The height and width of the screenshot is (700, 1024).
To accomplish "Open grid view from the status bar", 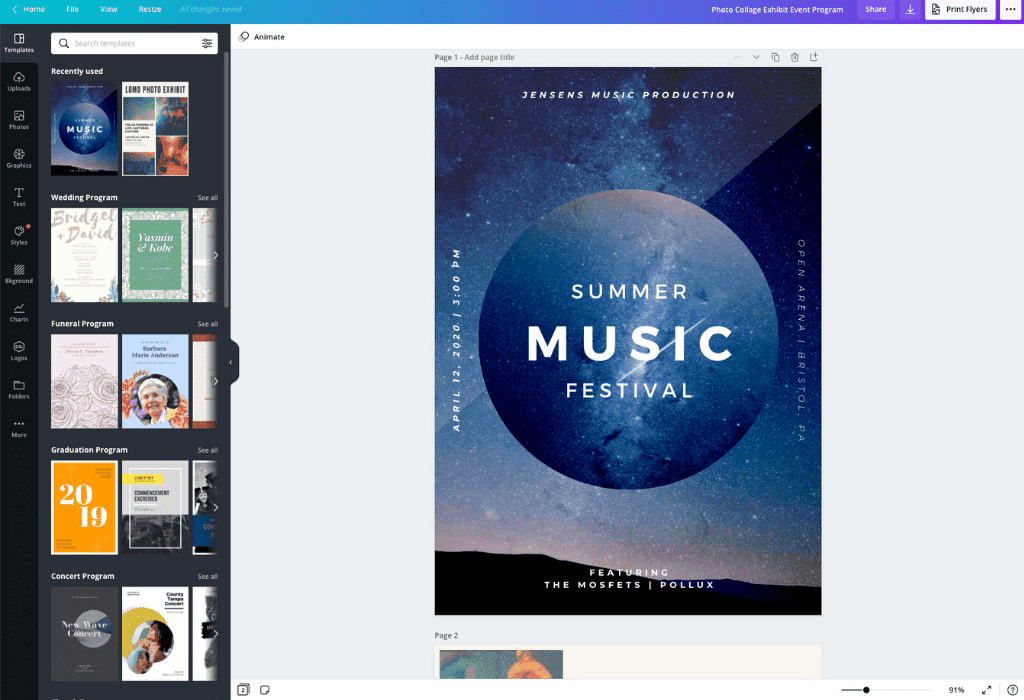I will tap(242, 690).
